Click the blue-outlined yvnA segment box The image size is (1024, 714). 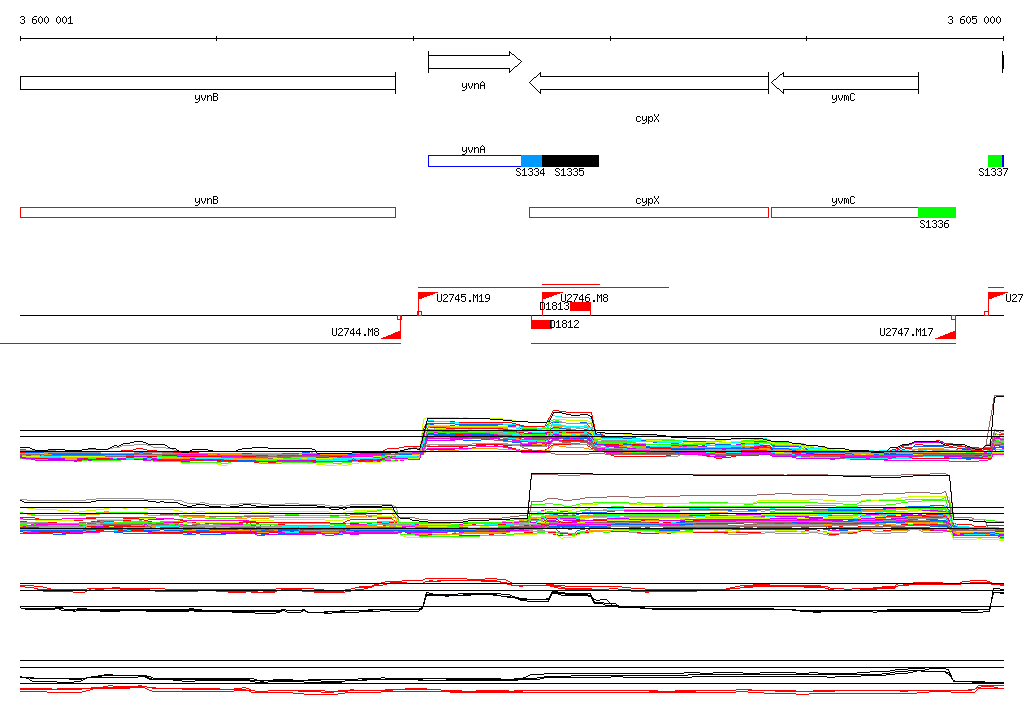click(475, 161)
